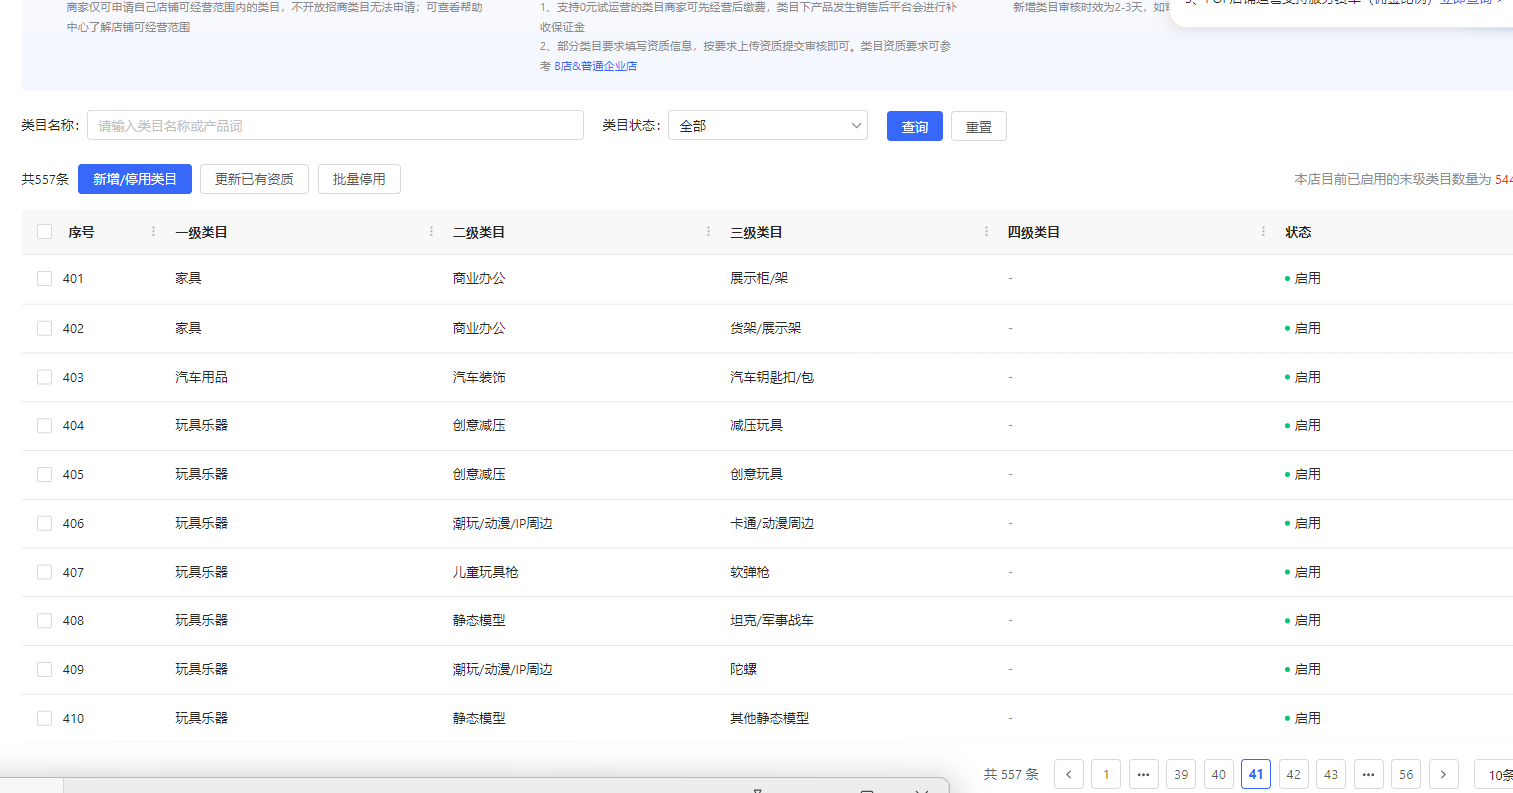Click the 新增/停用类目 button
The height and width of the screenshot is (793, 1513).
[x=135, y=179]
